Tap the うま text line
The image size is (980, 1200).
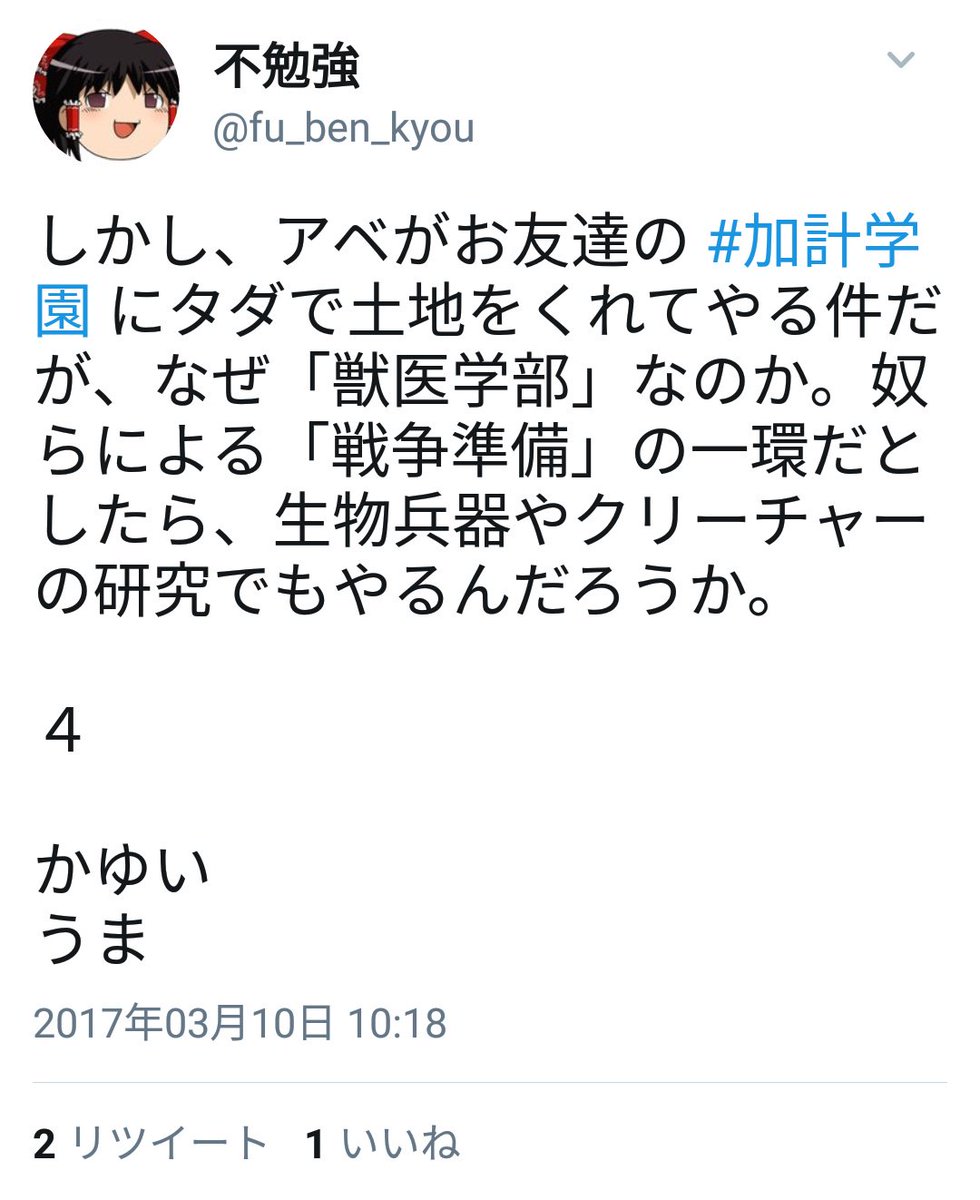click(x=93, y=940)
